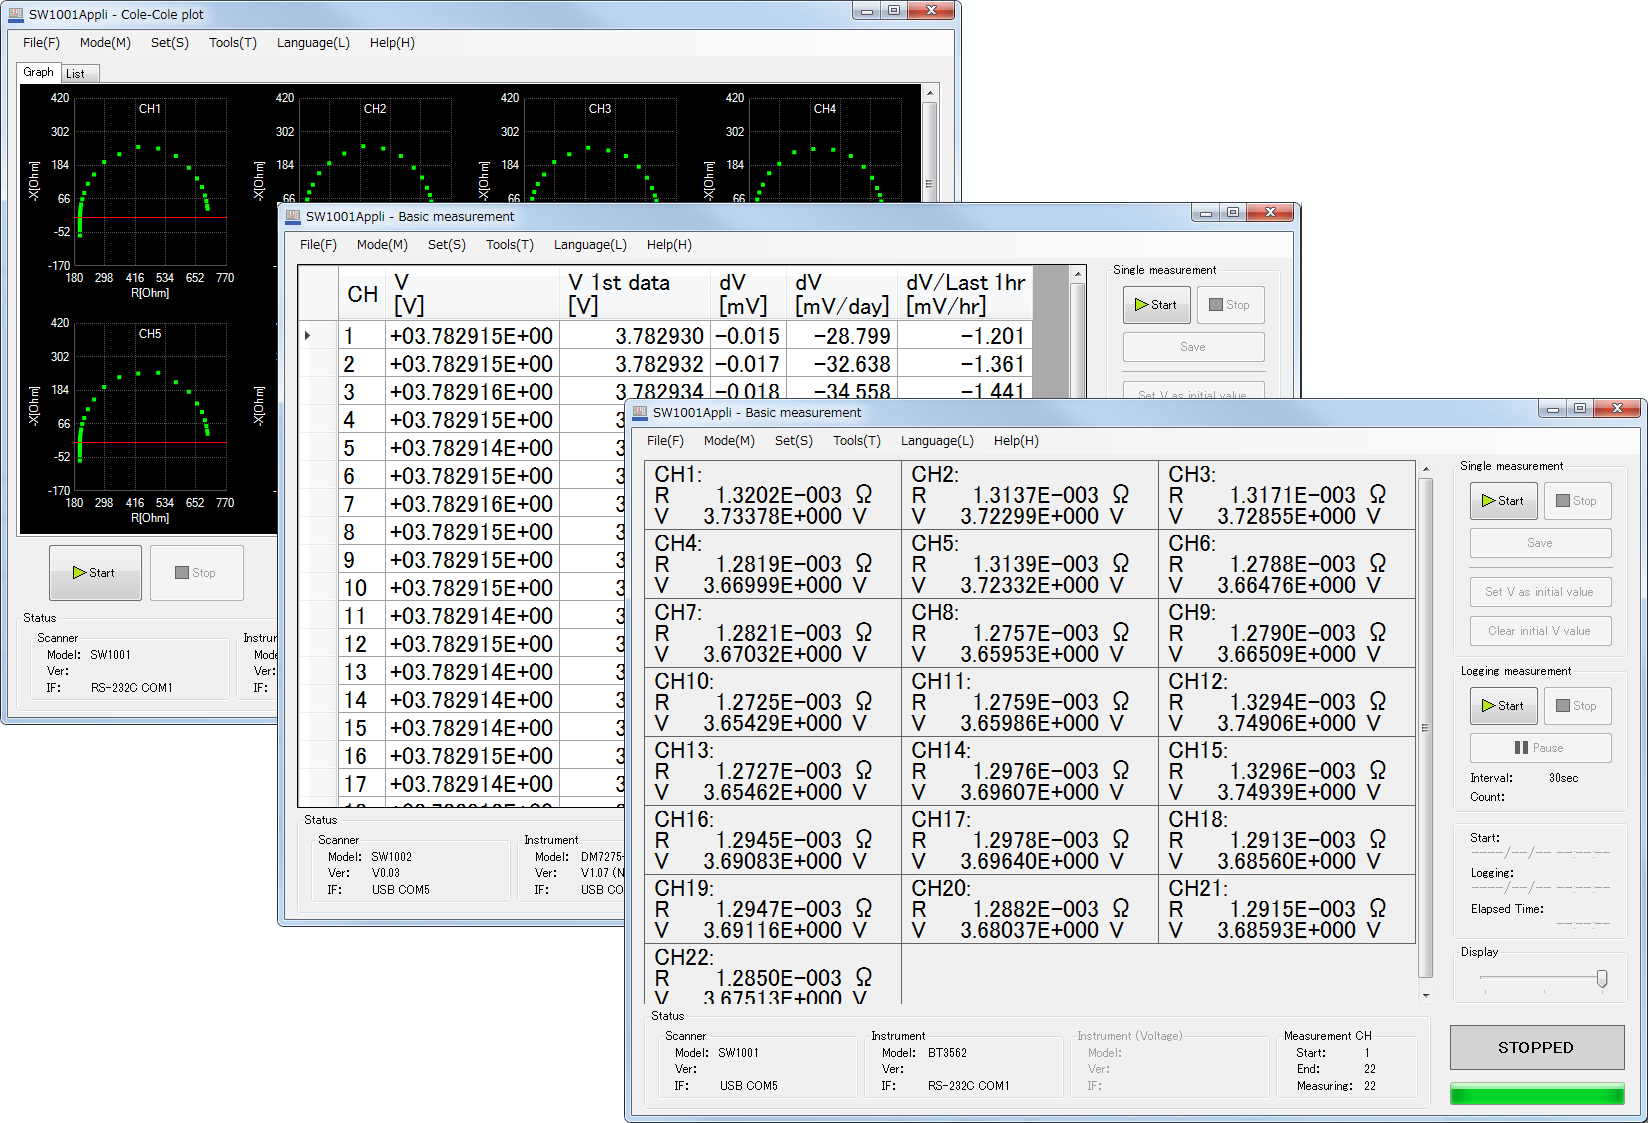Image resolution: width=1648 pixels, height=1123 pixels.
Task: Click the Cole-Cole window title icon
Action: pyautogui.click(x=15, y=15)
